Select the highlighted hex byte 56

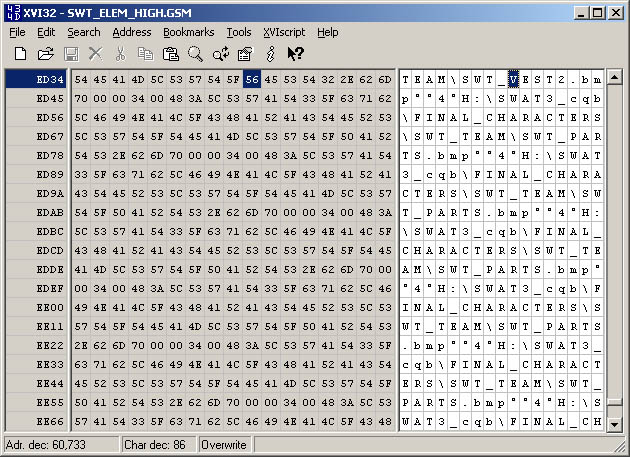coord(252,79)
